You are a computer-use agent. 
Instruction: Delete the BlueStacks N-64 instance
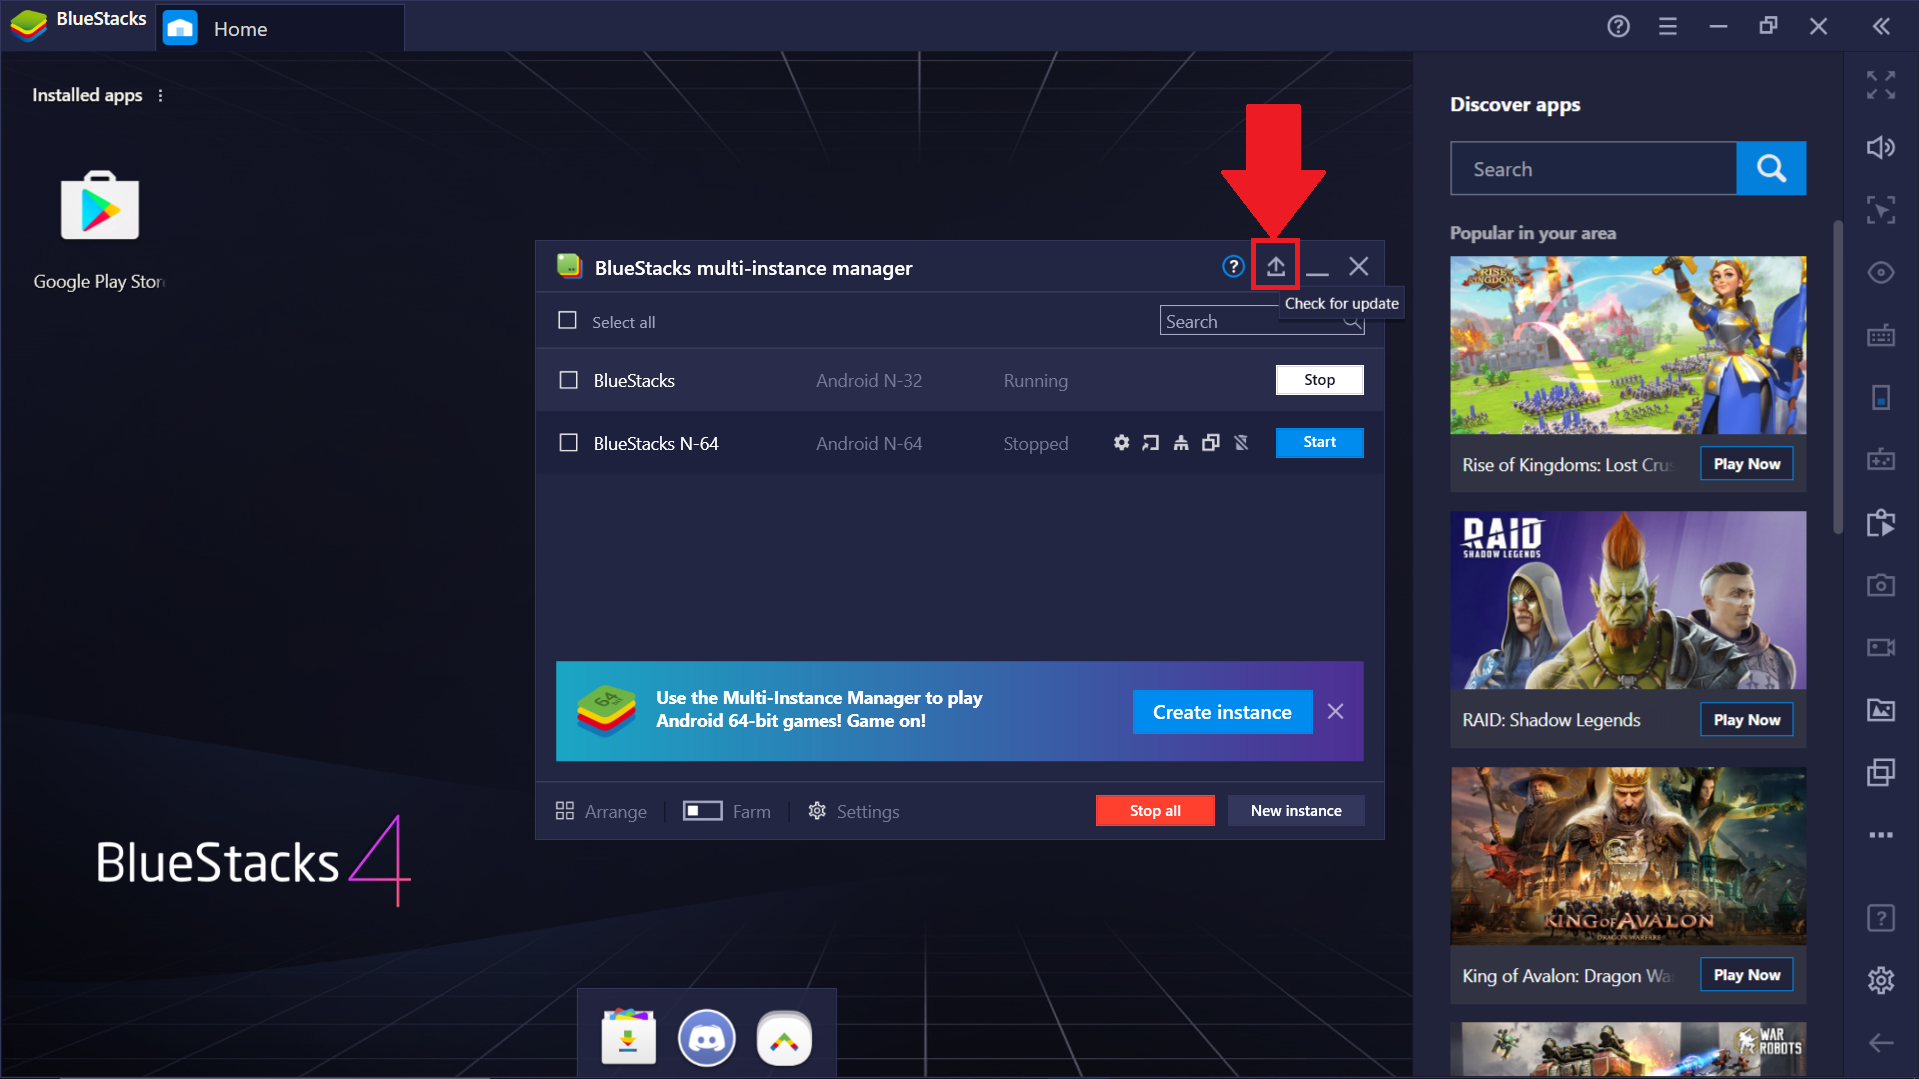[x=1241, y=442]
